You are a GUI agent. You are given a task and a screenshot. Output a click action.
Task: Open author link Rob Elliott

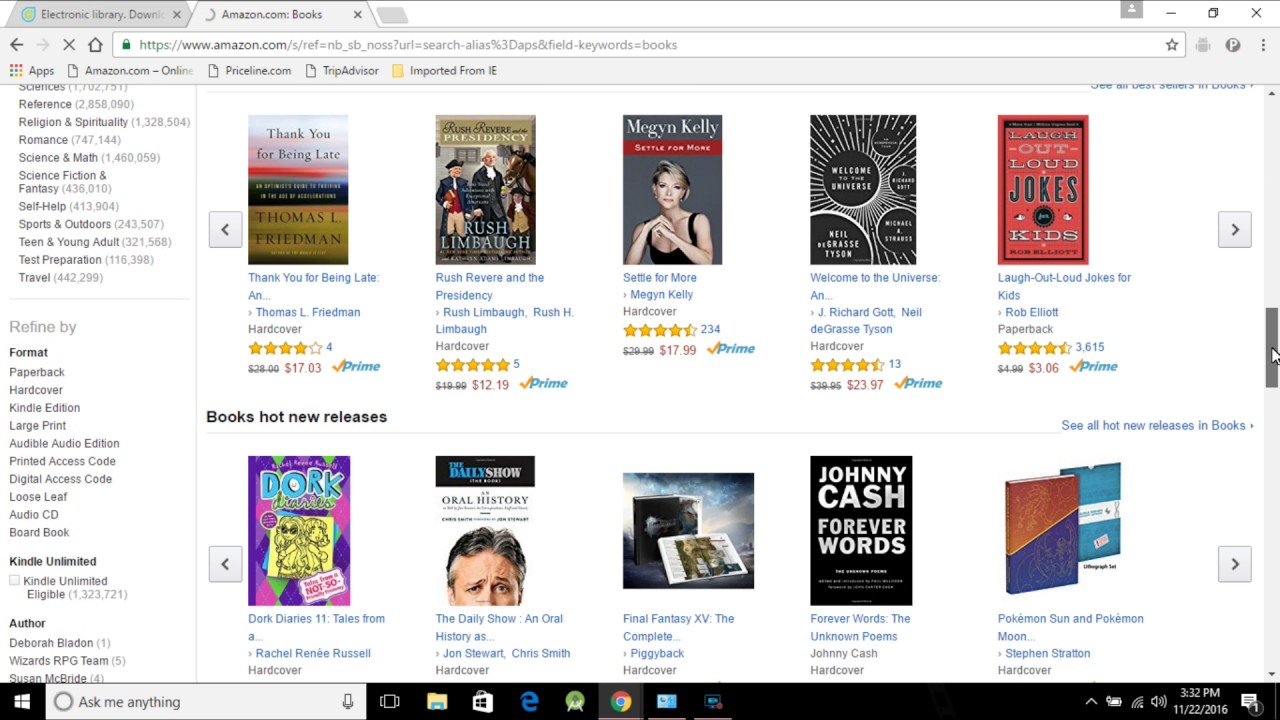1032,312
